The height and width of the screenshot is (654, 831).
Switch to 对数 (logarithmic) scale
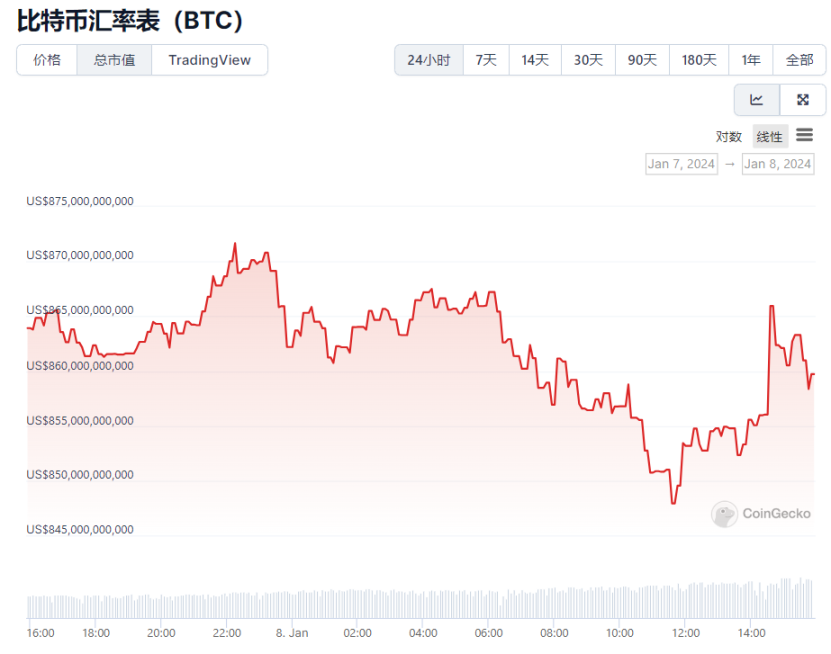tap(729, 137)
